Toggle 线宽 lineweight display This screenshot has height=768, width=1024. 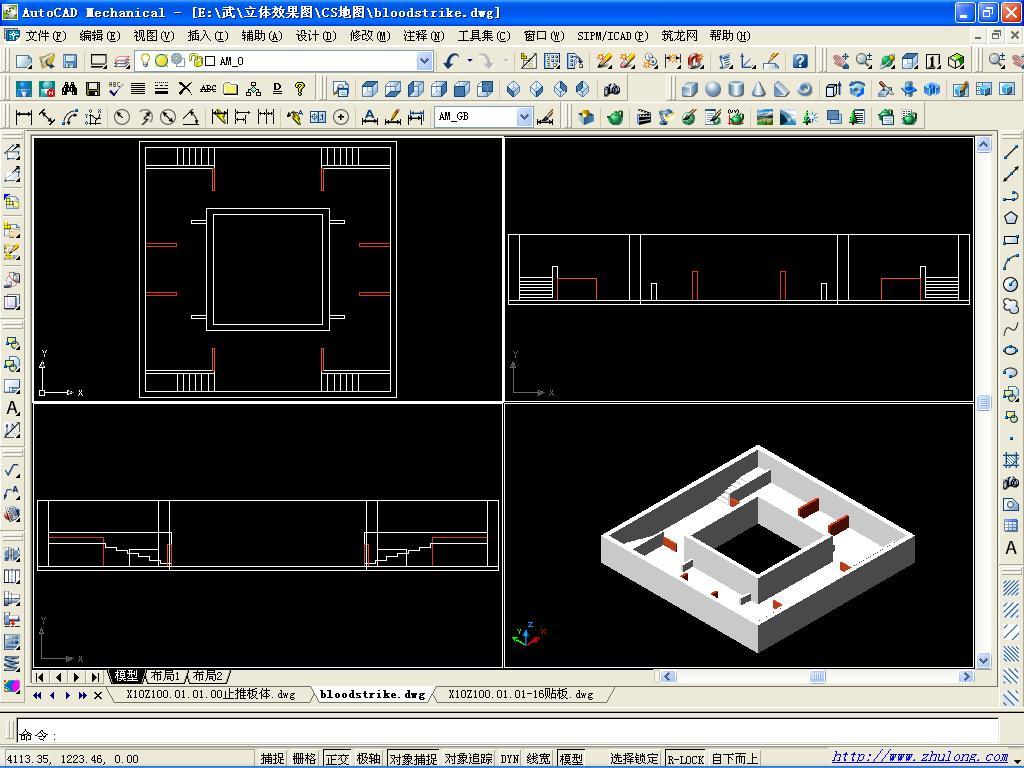tap(538, 758)
